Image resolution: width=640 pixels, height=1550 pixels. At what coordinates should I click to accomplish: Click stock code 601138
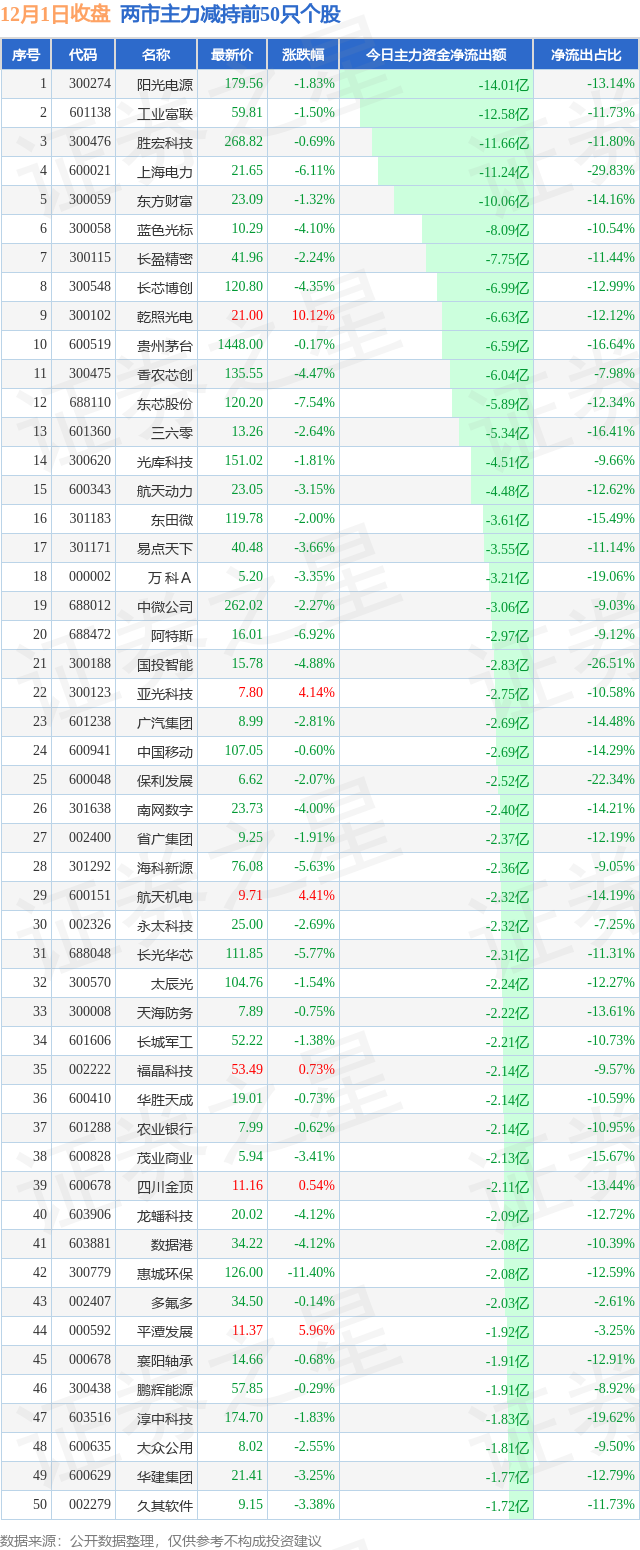90,113
